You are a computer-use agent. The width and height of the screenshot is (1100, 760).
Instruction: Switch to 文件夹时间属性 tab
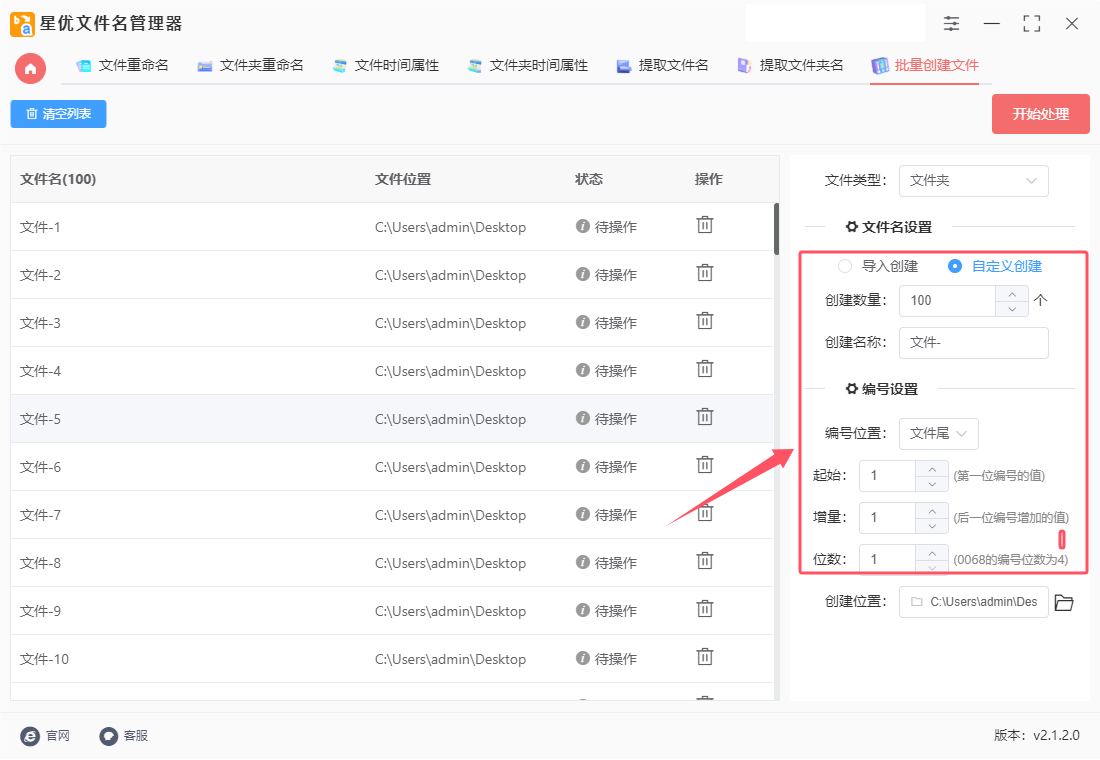pyautogui.click(x=528, y=65)
